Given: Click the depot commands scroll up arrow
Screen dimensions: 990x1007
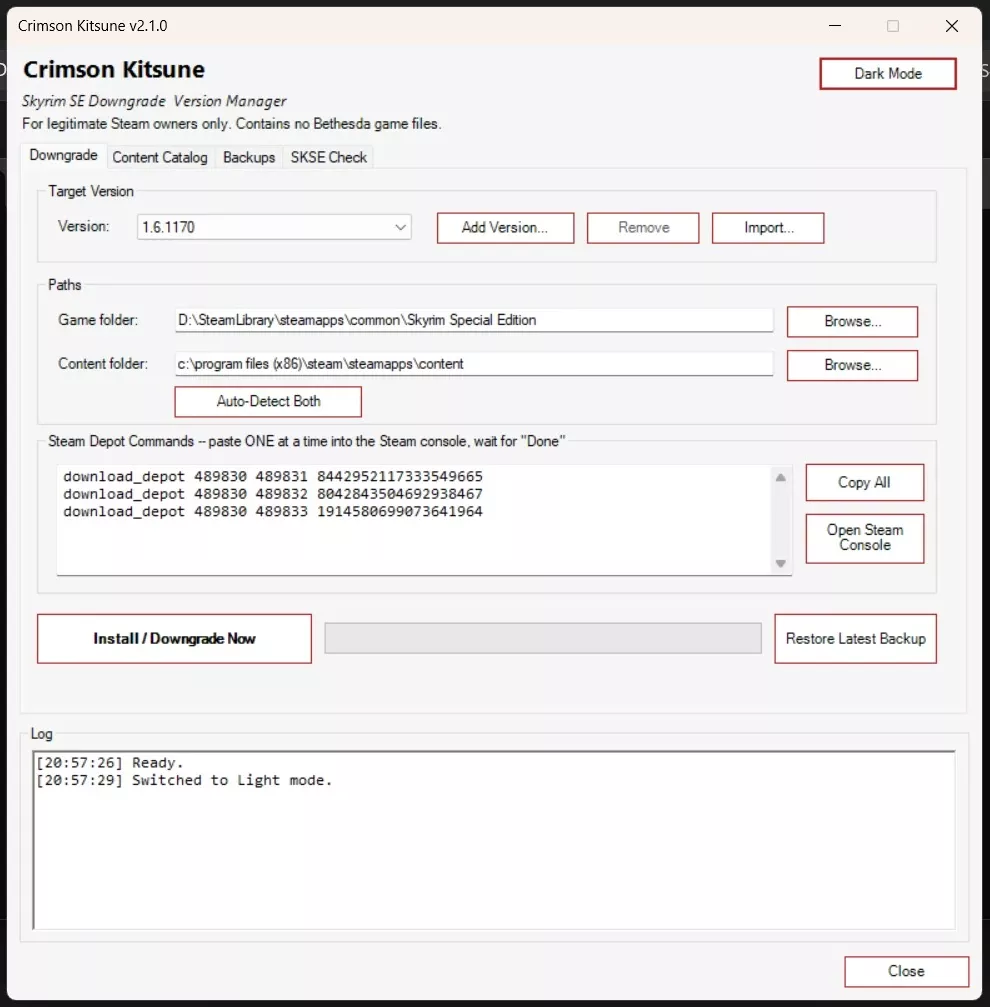Looking at the screenshot, I should (781, 477).
